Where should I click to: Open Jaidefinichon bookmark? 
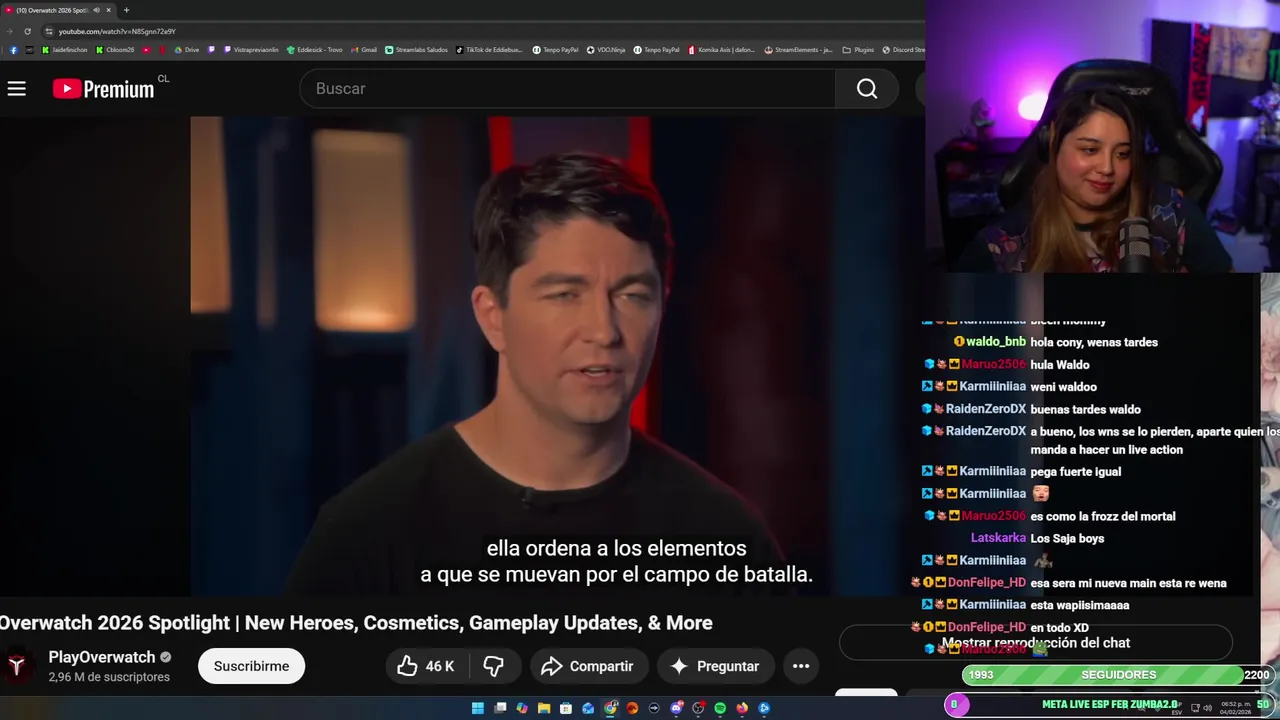coord(65,49)
